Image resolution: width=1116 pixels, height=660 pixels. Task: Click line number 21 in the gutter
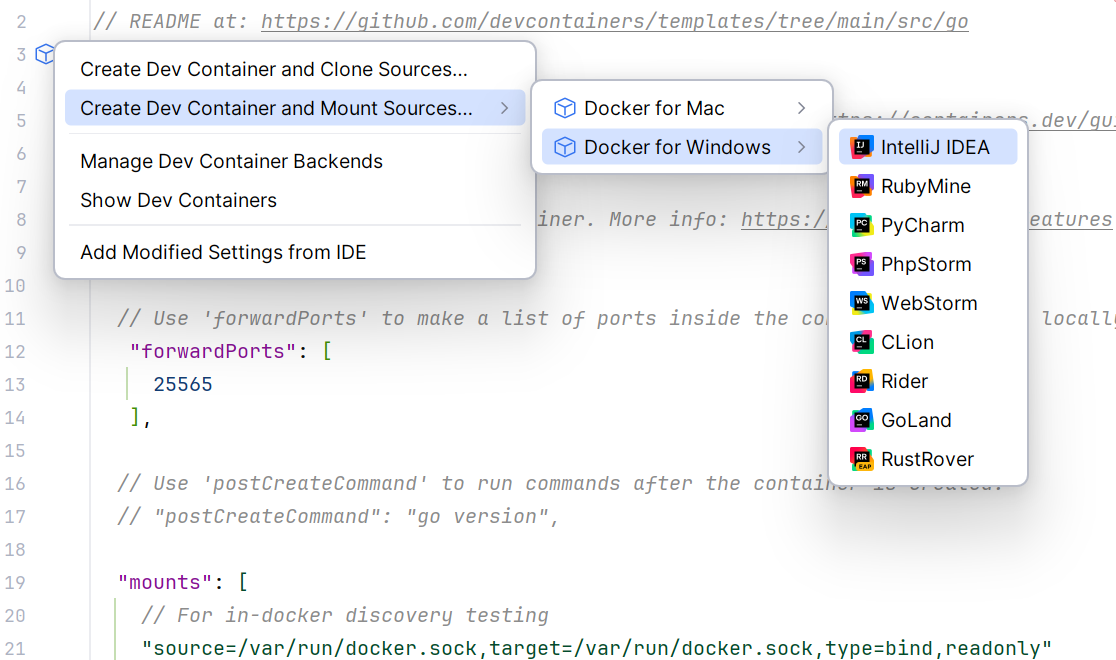coord(15,649)
